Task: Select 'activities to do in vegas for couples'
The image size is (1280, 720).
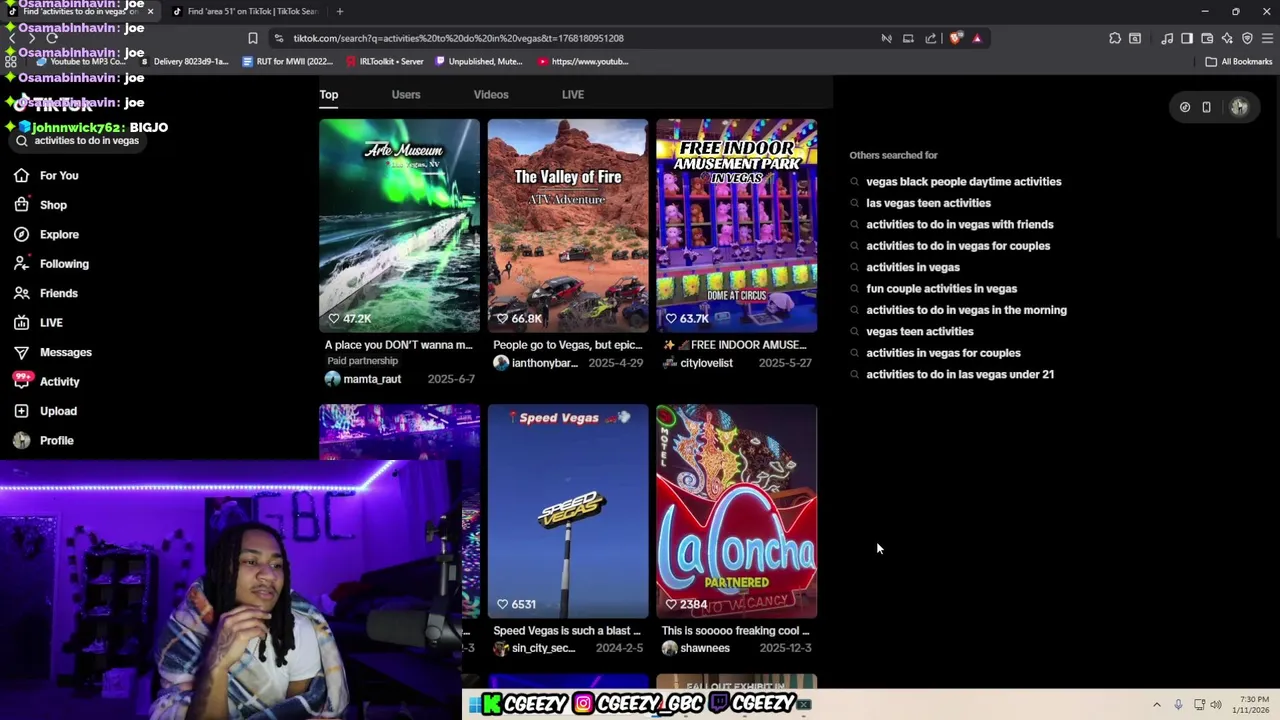Action: [x=958, y=246]
